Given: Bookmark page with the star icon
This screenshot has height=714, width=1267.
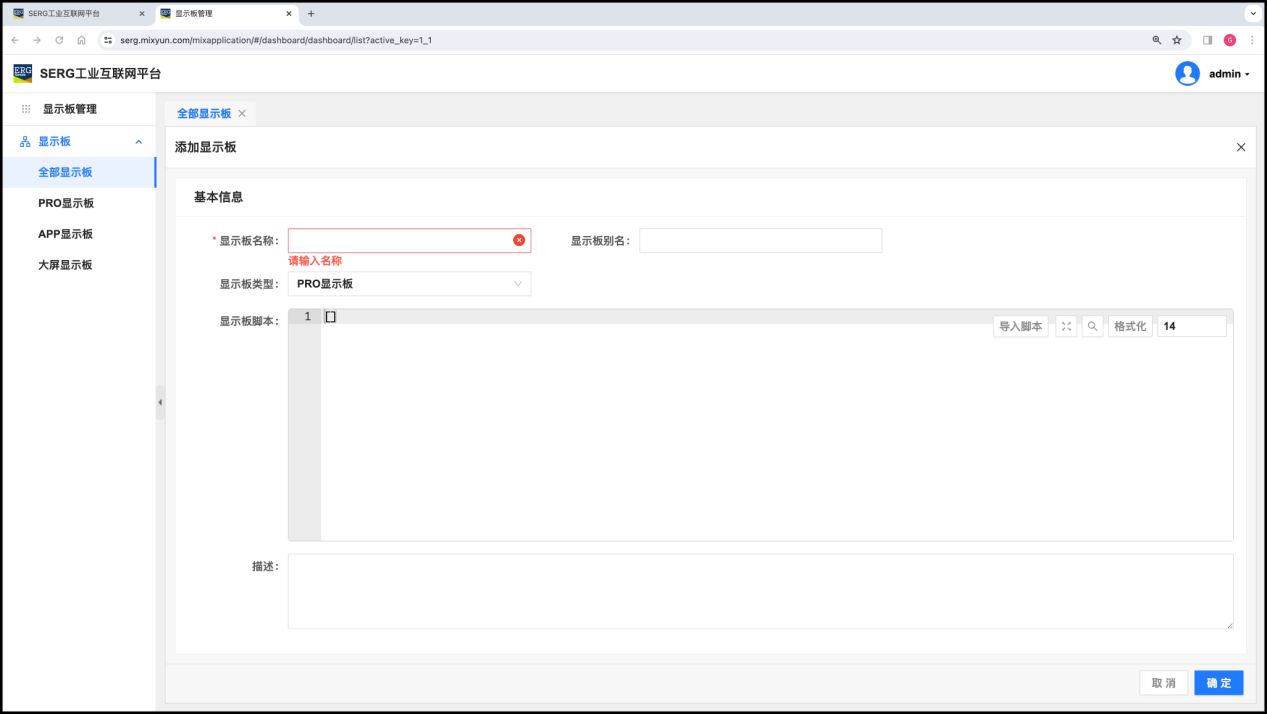Looking at the screenshot, I should (1177, 40).
